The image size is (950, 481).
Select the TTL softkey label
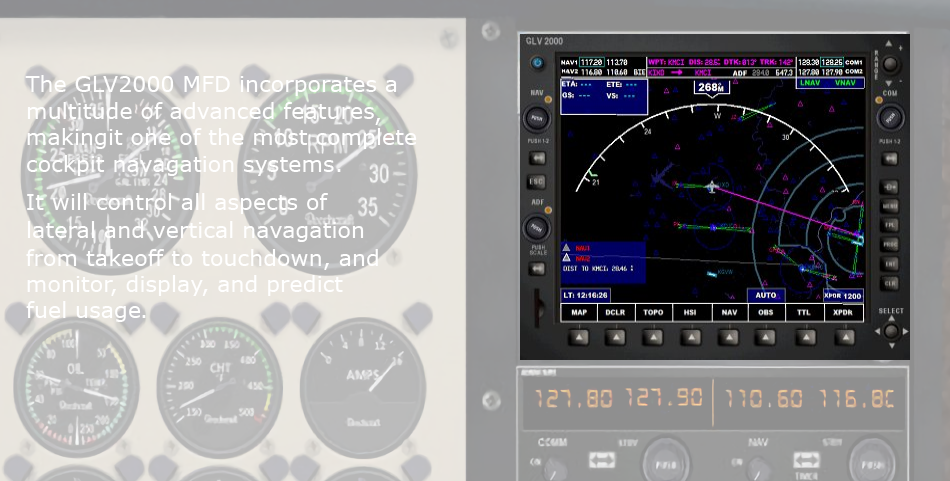click(805, 313)
